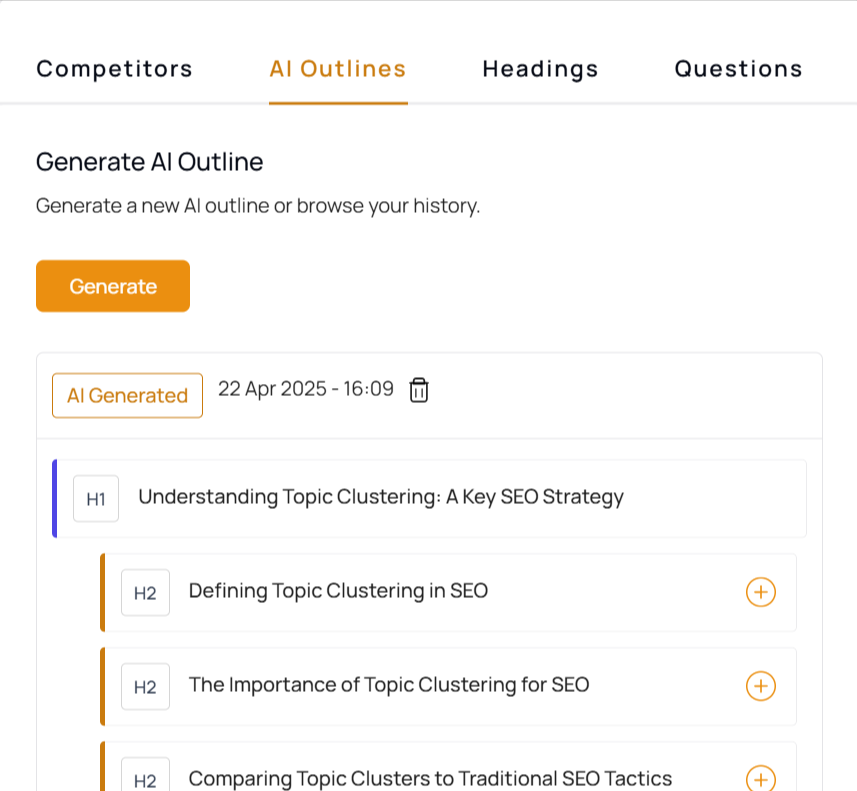Click the 22 Apr 2025 timestamp
The height and width of the screenshot is (791, 857).
pos(306,389)
